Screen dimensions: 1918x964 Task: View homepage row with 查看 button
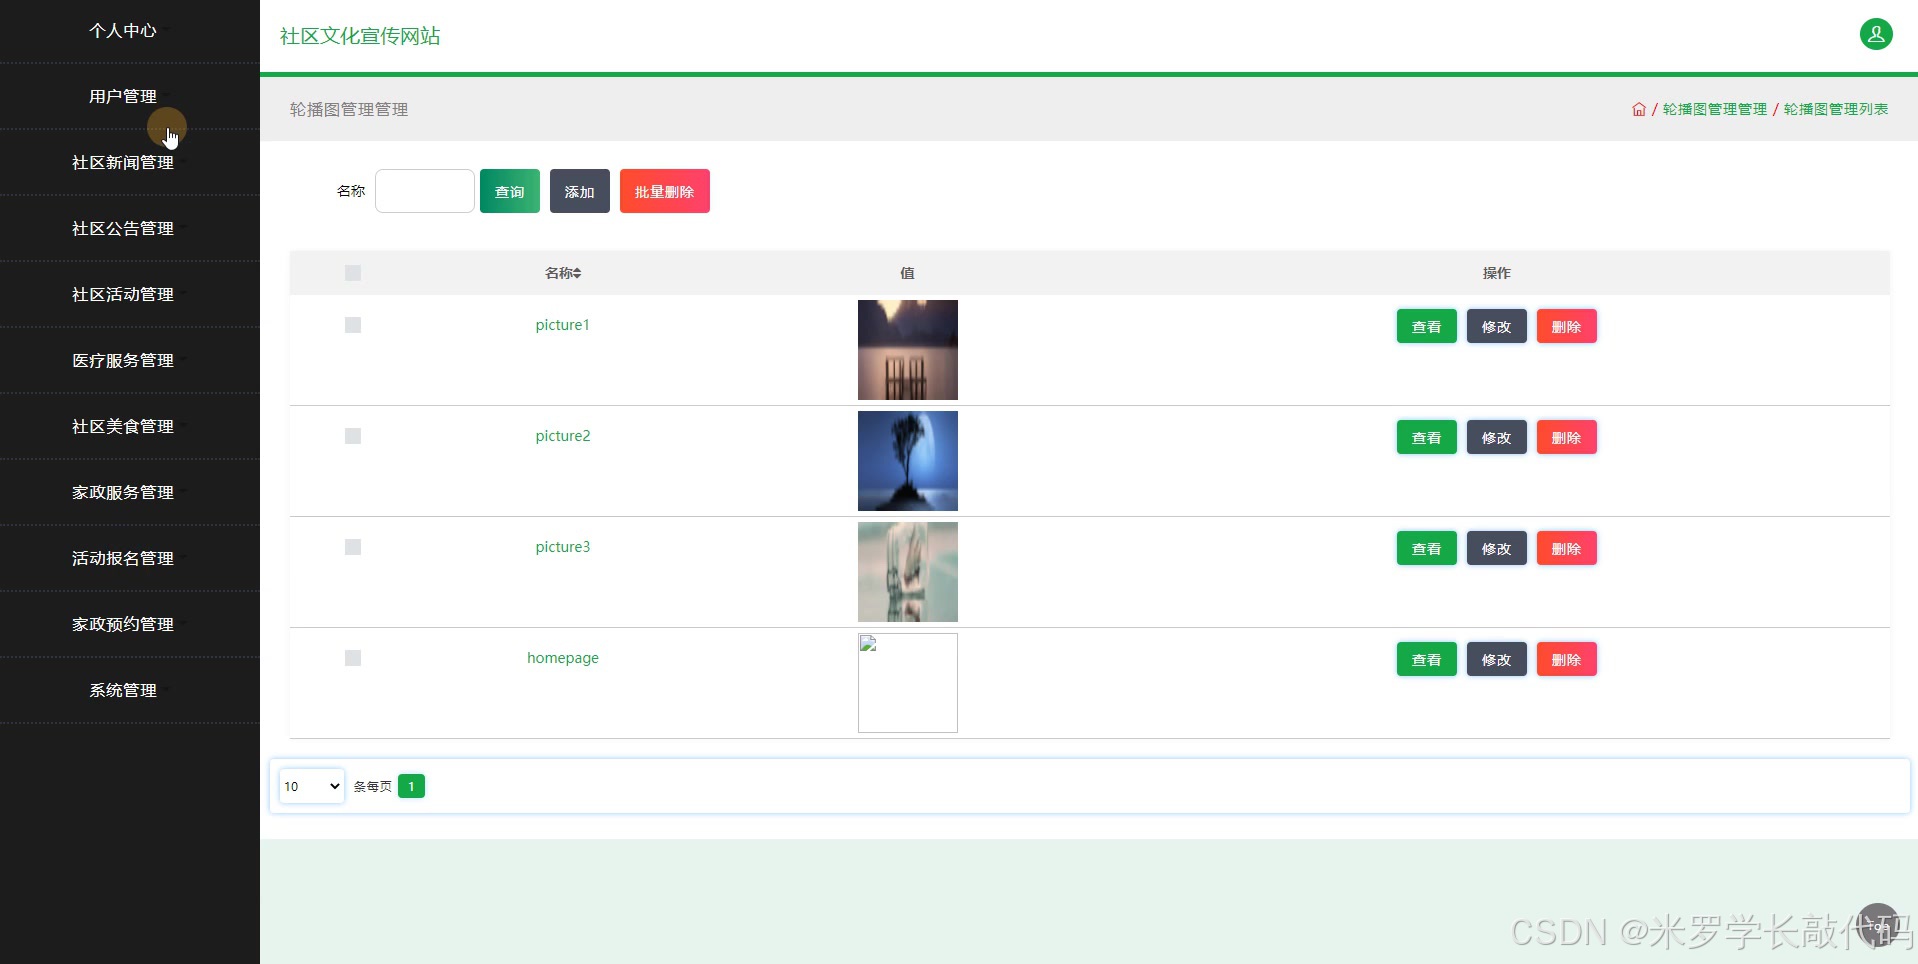point(1427,659)
